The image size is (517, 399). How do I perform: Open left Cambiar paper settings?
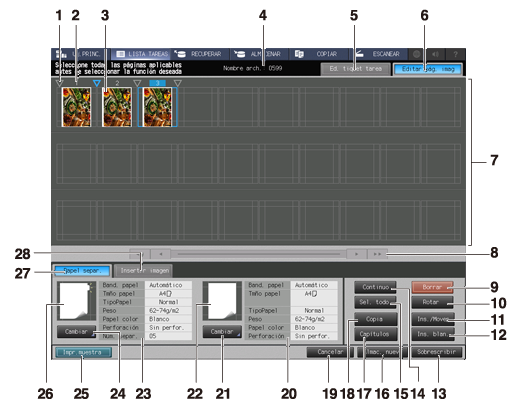pyautogui.click(x=76, y=332)
